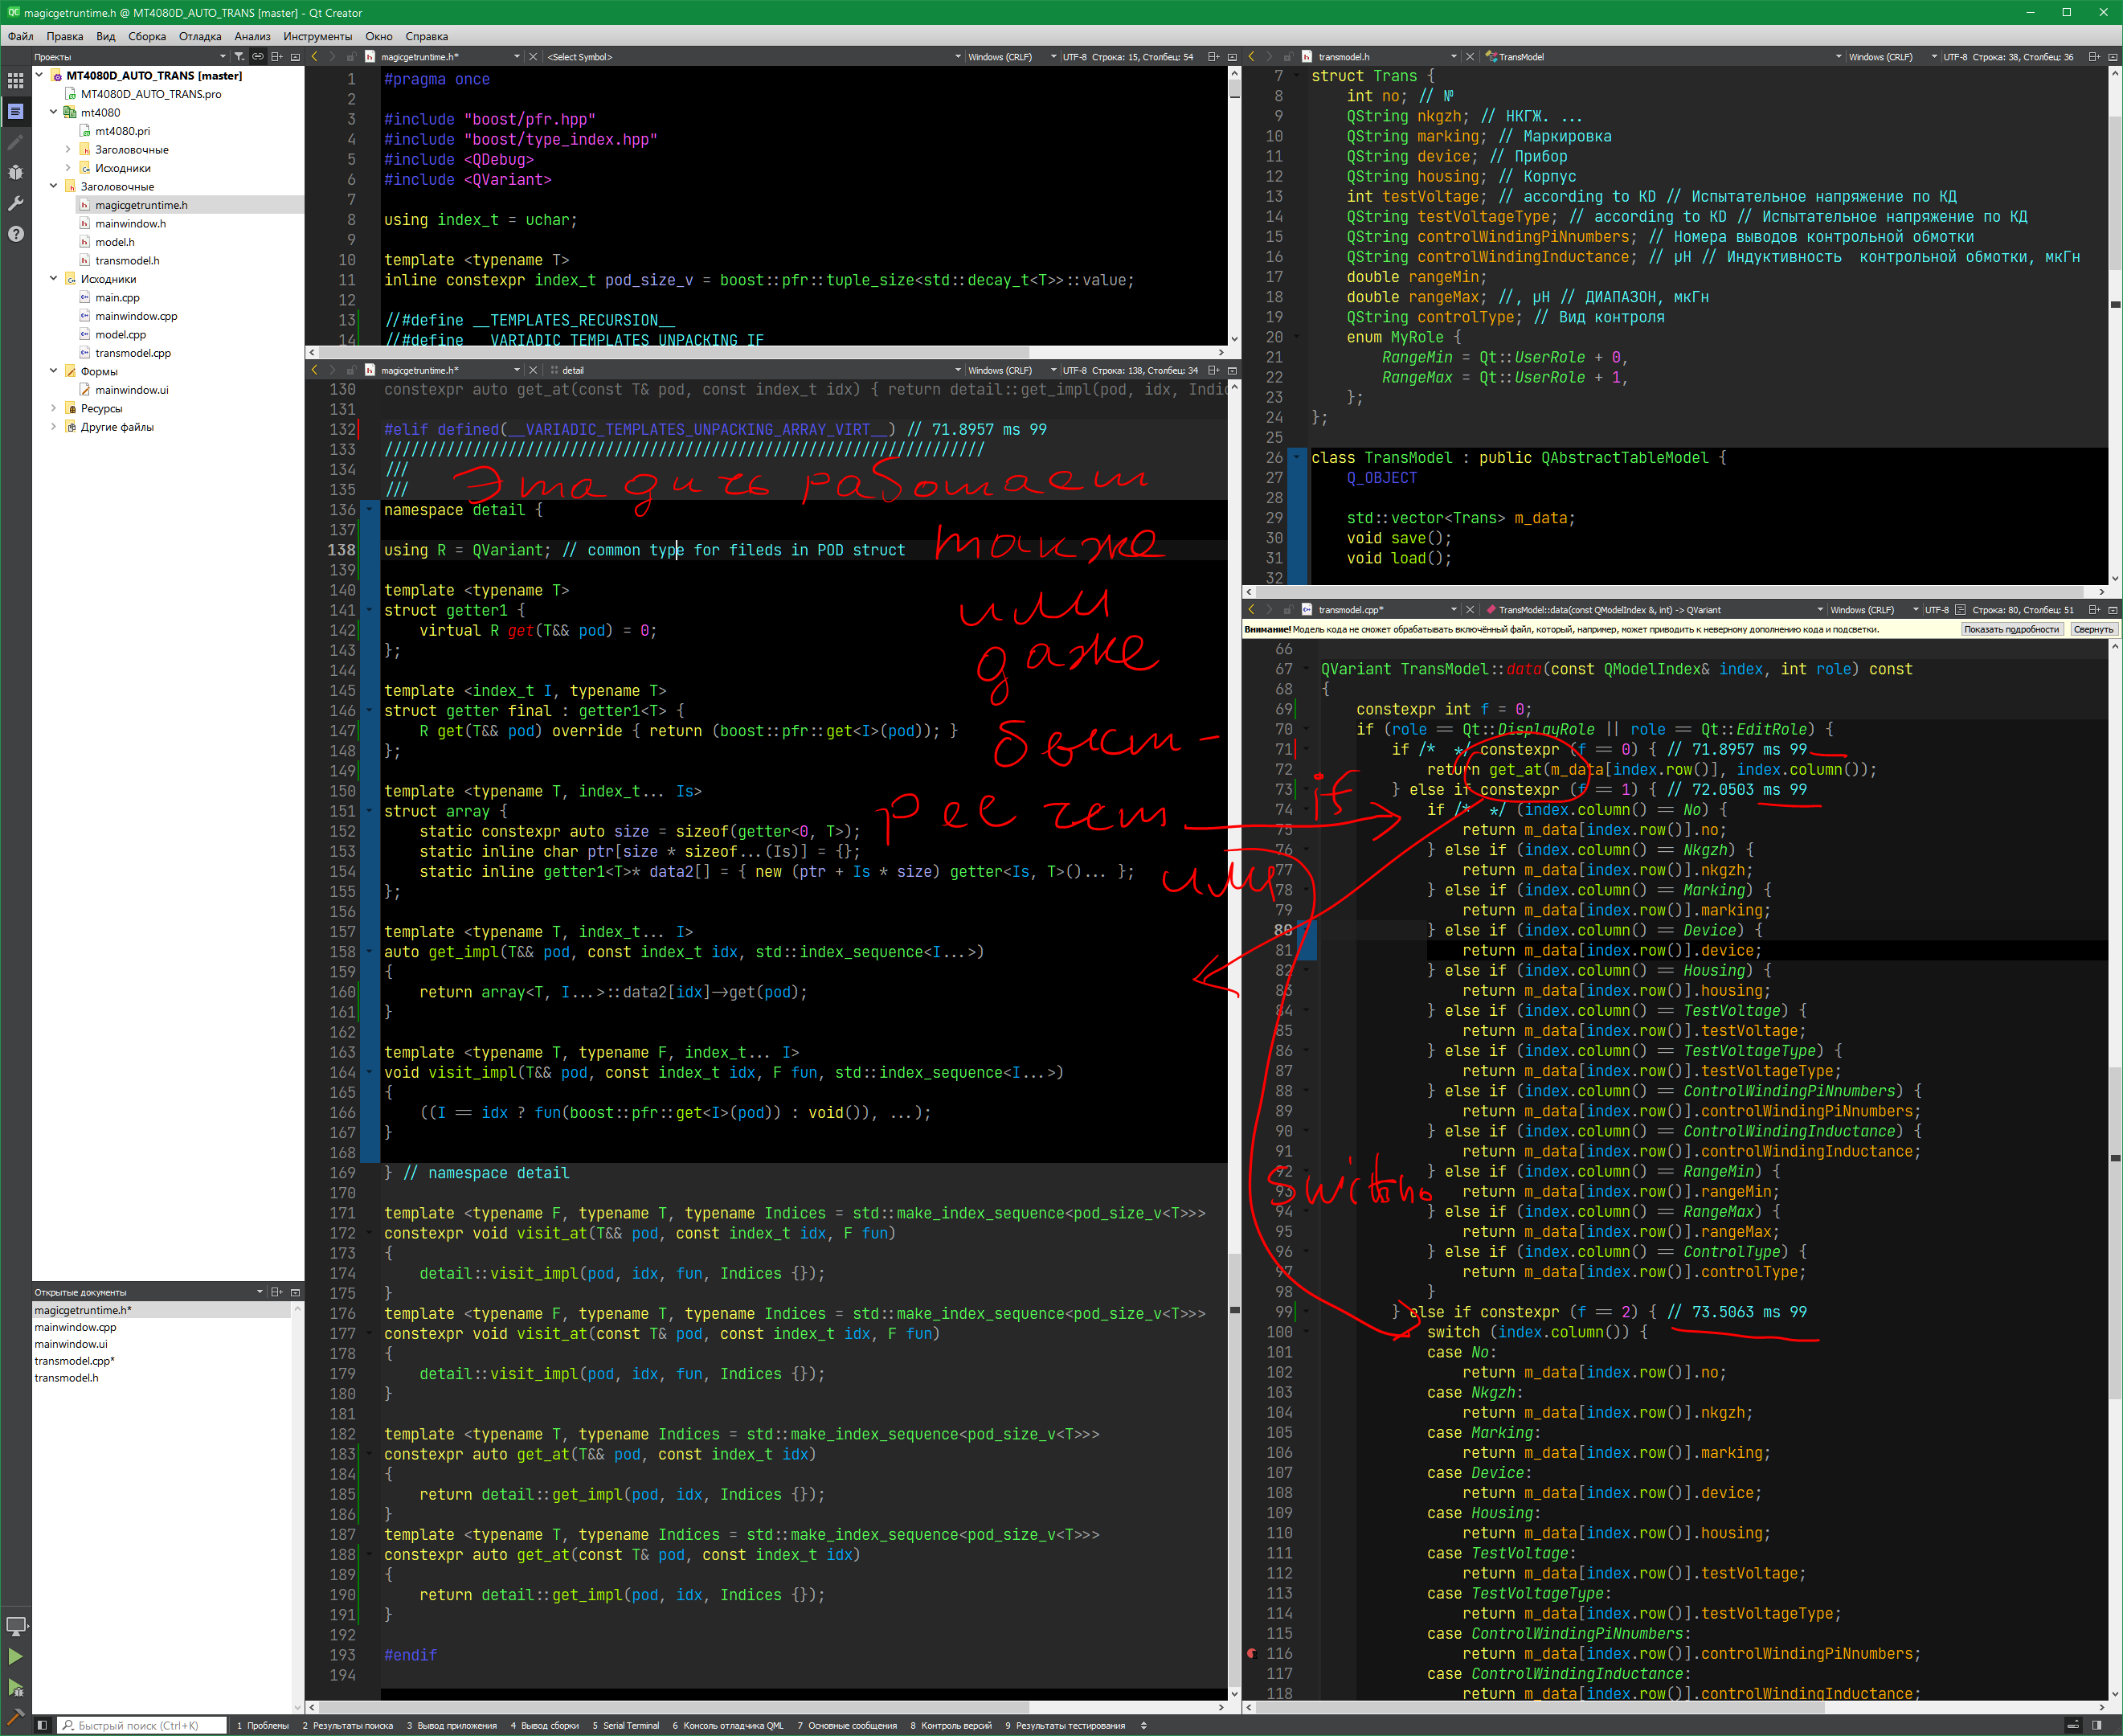2123x1736 pixels.
Task: Open the Welcome mode grid icon
Action: pos(15,81)
